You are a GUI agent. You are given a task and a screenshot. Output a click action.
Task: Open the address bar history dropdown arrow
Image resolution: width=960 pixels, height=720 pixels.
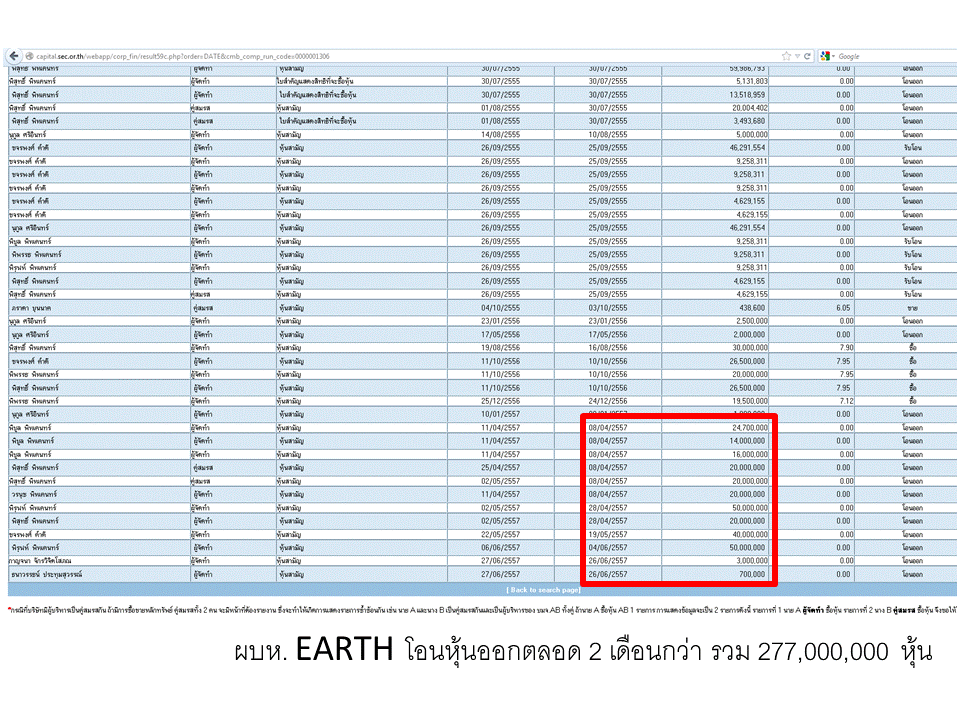(x=797, y=56)
